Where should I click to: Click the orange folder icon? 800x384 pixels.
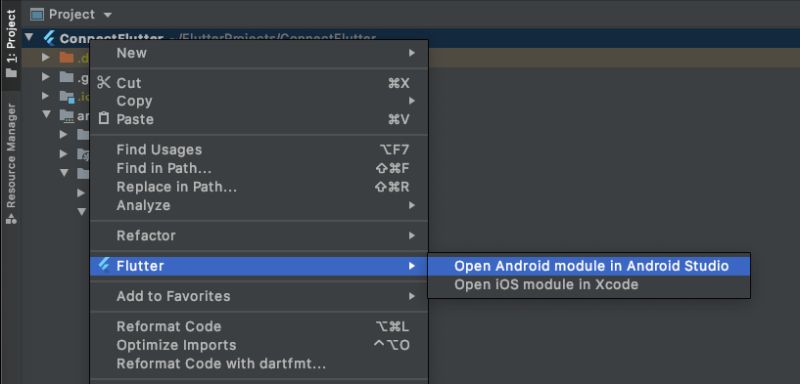[66, 57]
